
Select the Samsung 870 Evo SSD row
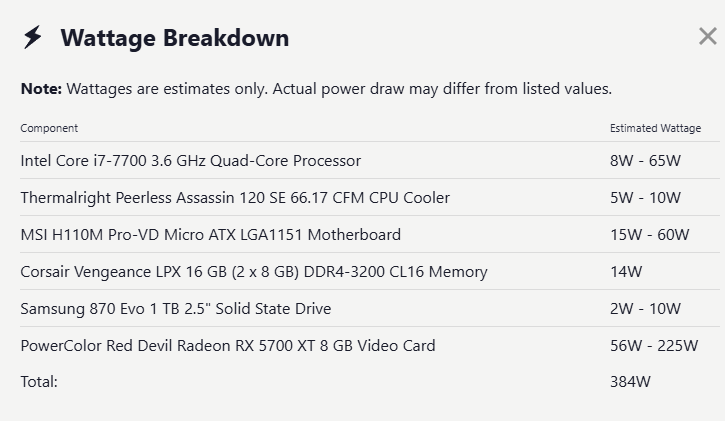pyautogui.click(x=370, y=308)
